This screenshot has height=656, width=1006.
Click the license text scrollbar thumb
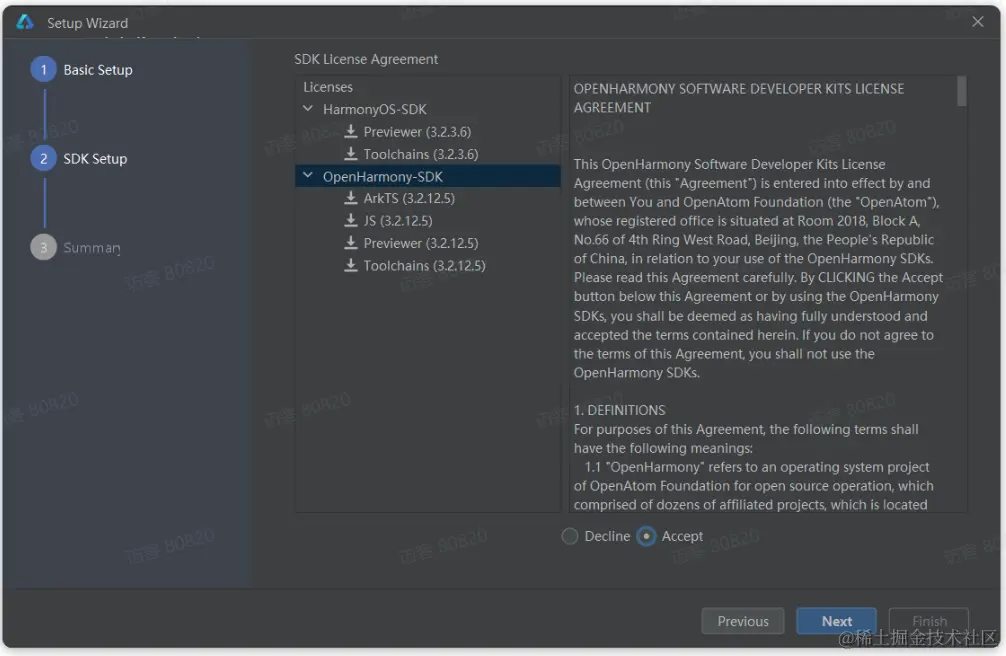(961, 91)
